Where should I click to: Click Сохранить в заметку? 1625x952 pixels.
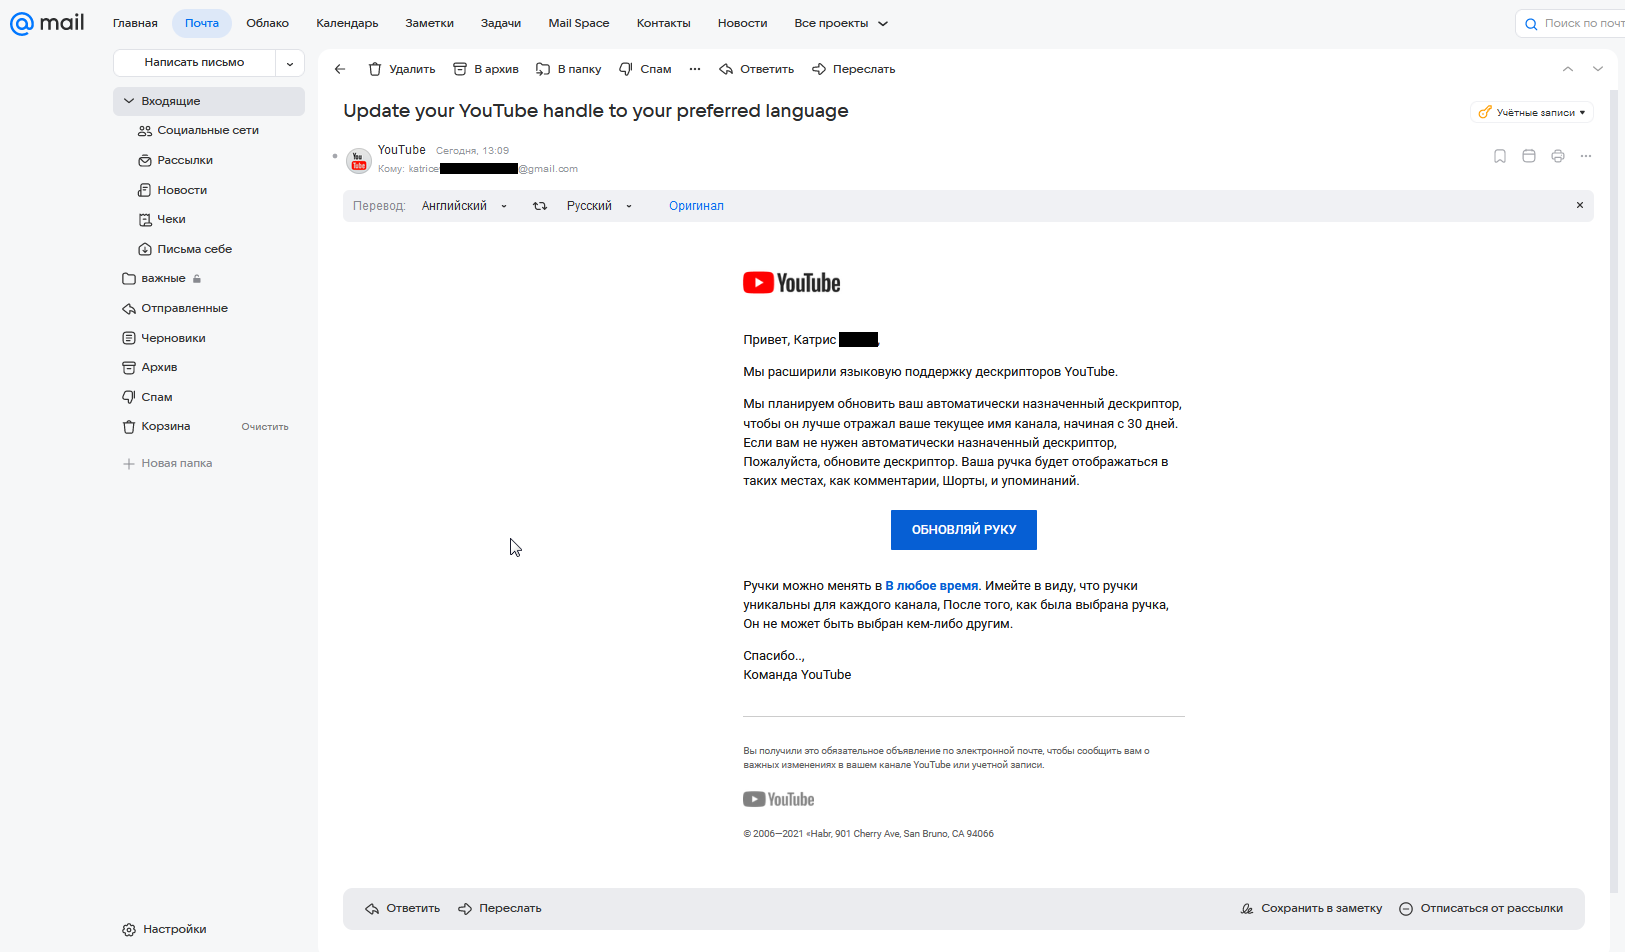pyautogui.click(x=1311, y=908)
